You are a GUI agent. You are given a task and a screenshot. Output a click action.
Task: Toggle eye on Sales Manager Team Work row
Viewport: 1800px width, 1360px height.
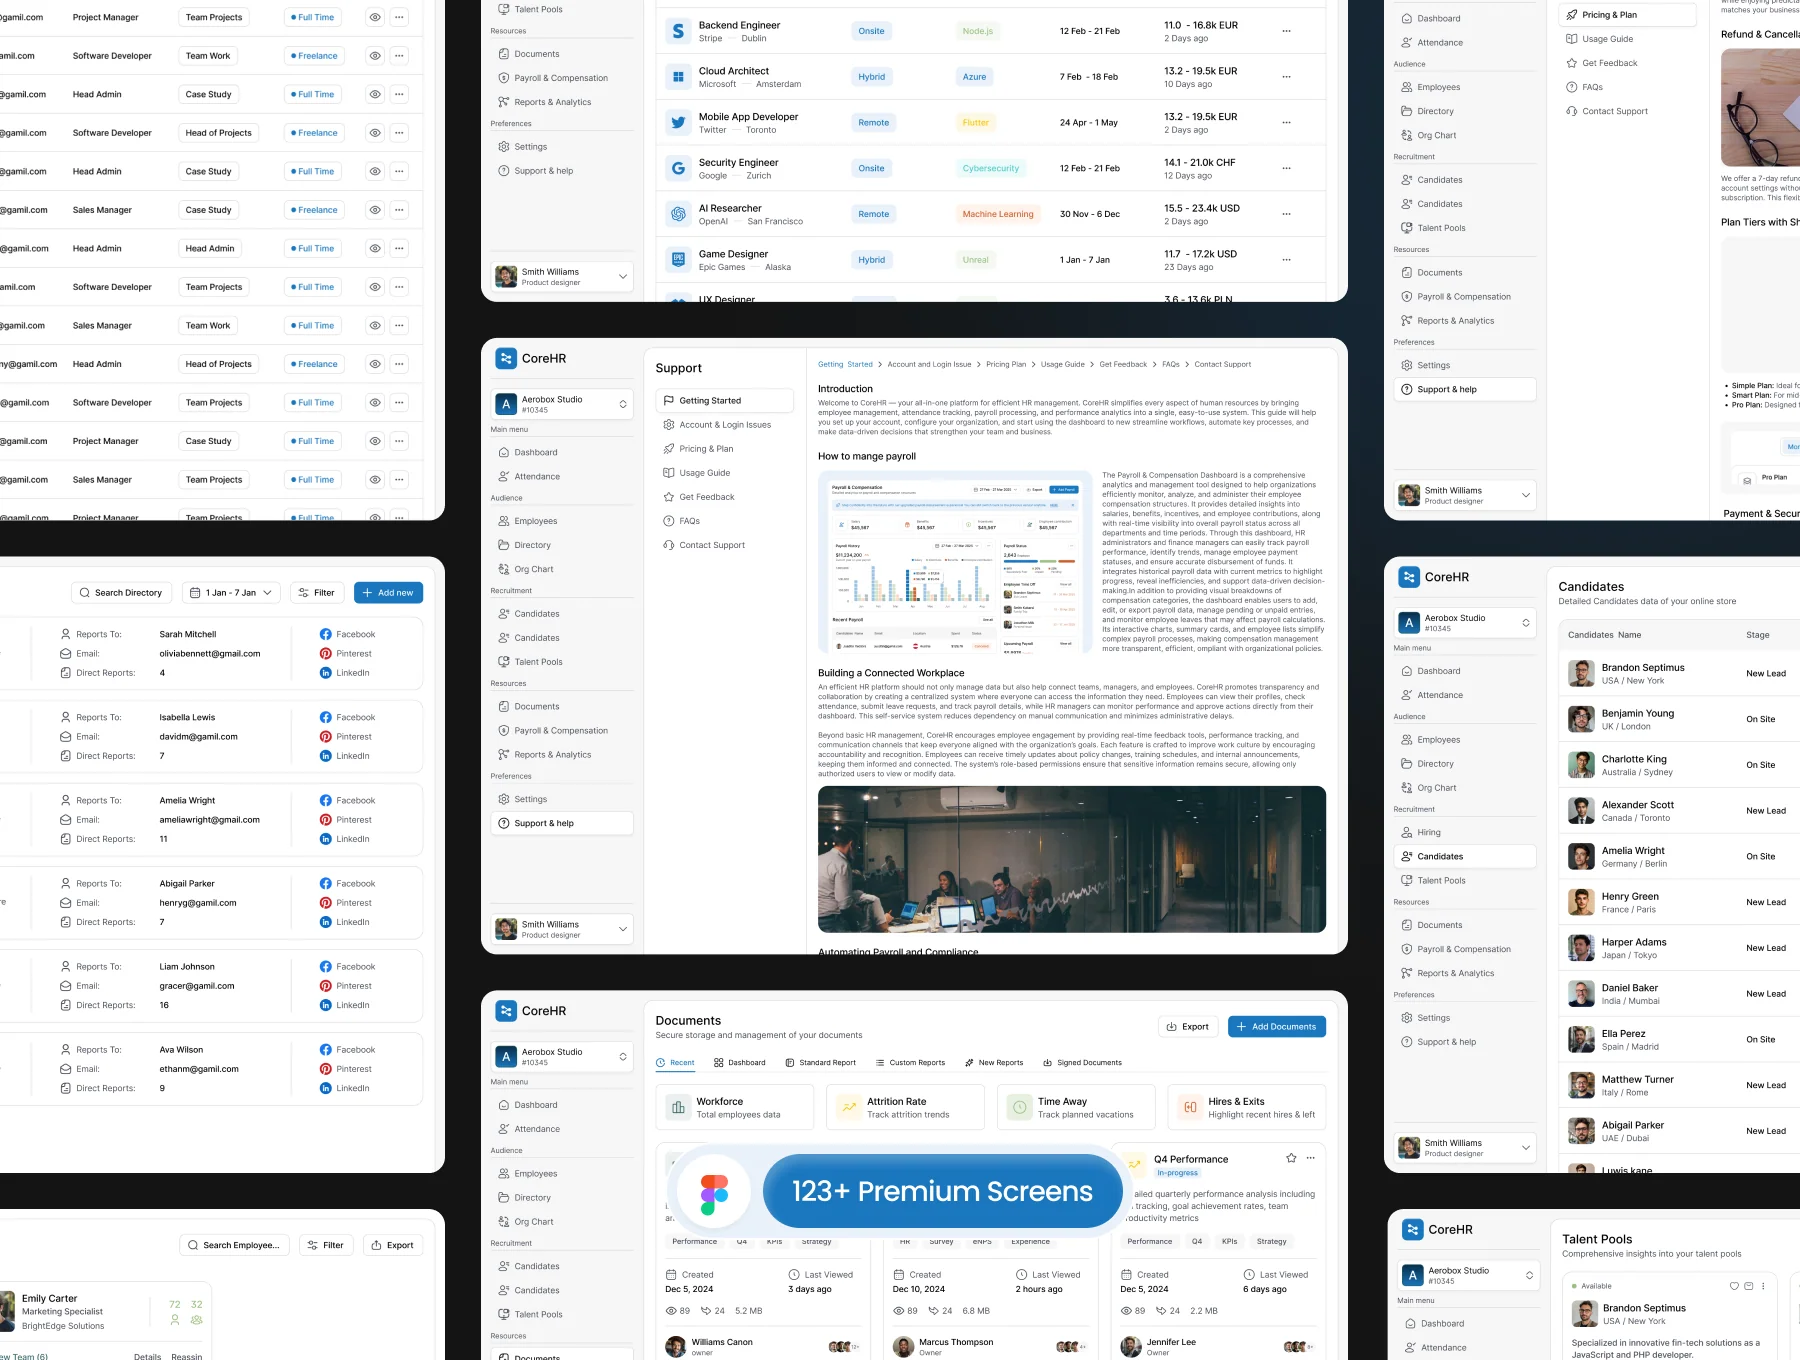375,326
